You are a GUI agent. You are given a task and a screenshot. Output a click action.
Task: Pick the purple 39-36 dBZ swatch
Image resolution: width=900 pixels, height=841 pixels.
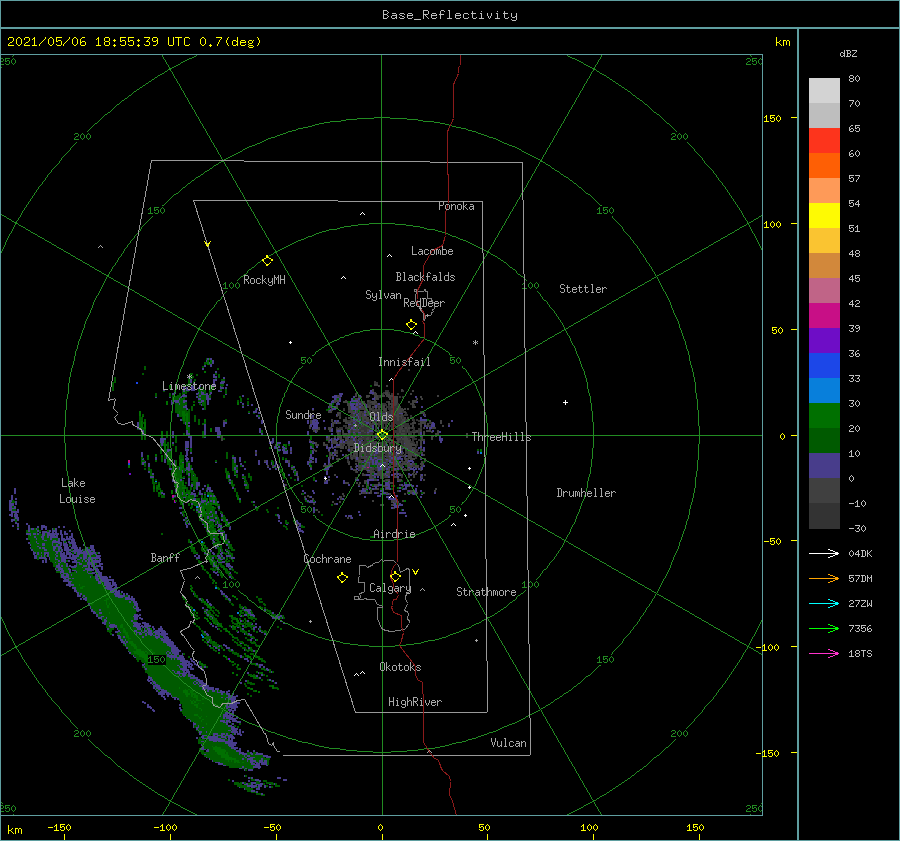pyautogui.click(x=824, y=341)
